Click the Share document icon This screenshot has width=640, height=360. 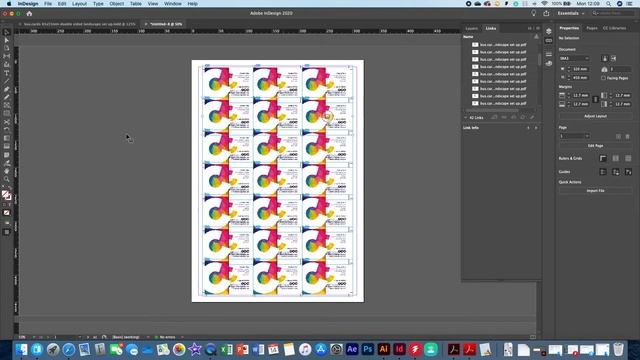(546, 13)
